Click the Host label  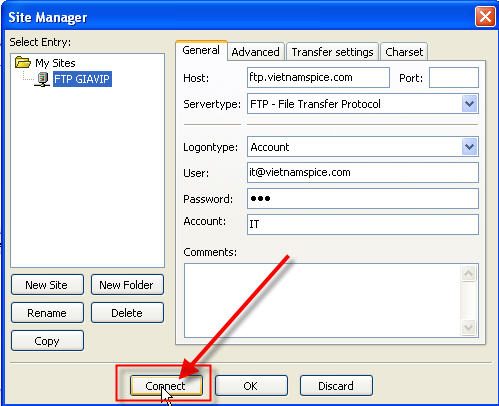tap(196, 78)
